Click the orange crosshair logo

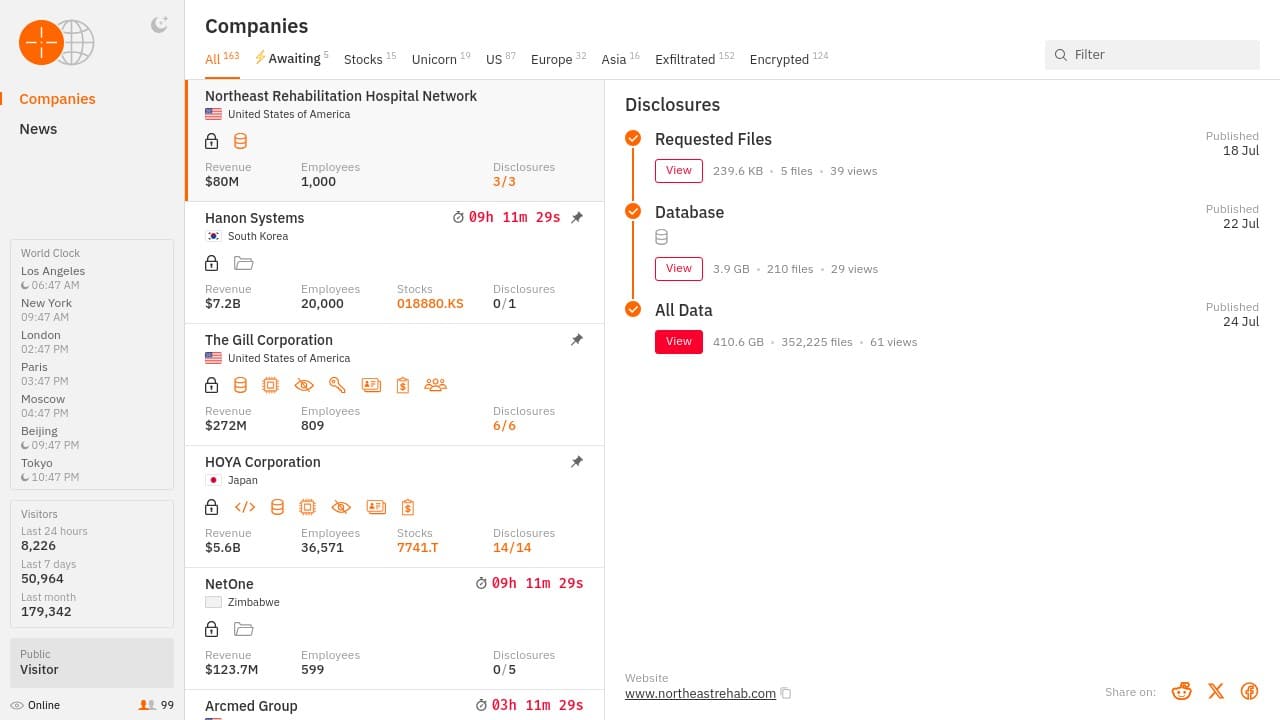coord(41,42)
